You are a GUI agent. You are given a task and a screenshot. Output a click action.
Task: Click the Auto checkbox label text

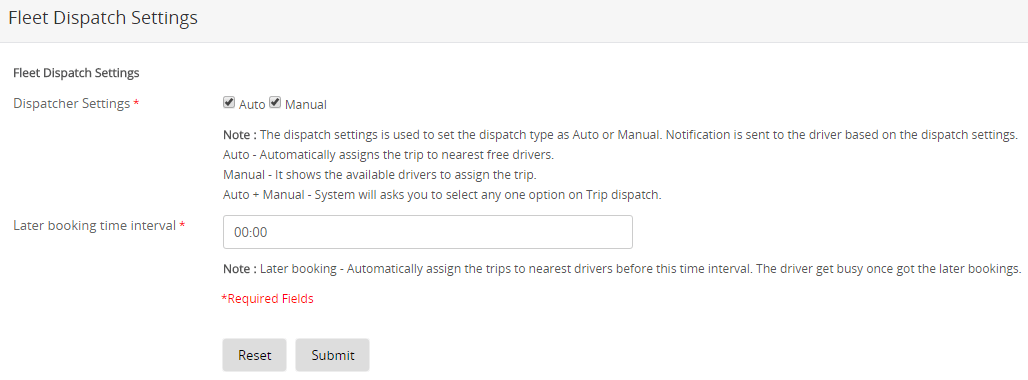click(x=252, y=104)
